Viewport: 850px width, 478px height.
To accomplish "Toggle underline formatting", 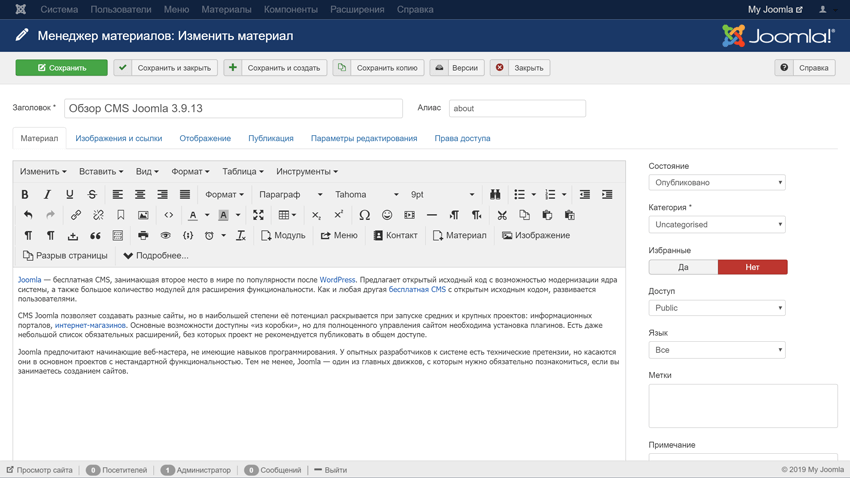I will (x=69, y=195).
